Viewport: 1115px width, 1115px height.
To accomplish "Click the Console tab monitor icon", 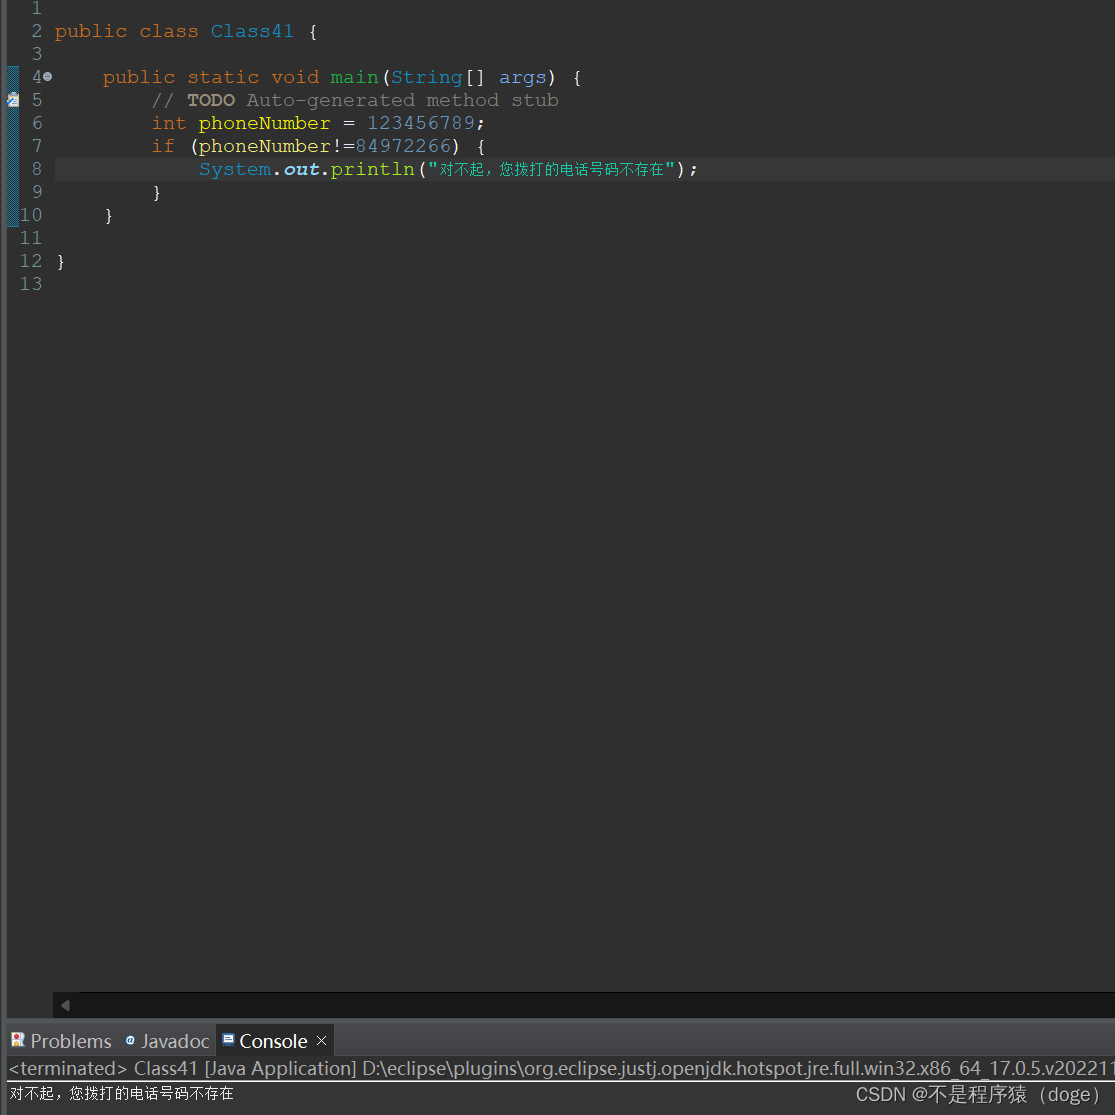I will [228, 1040].
